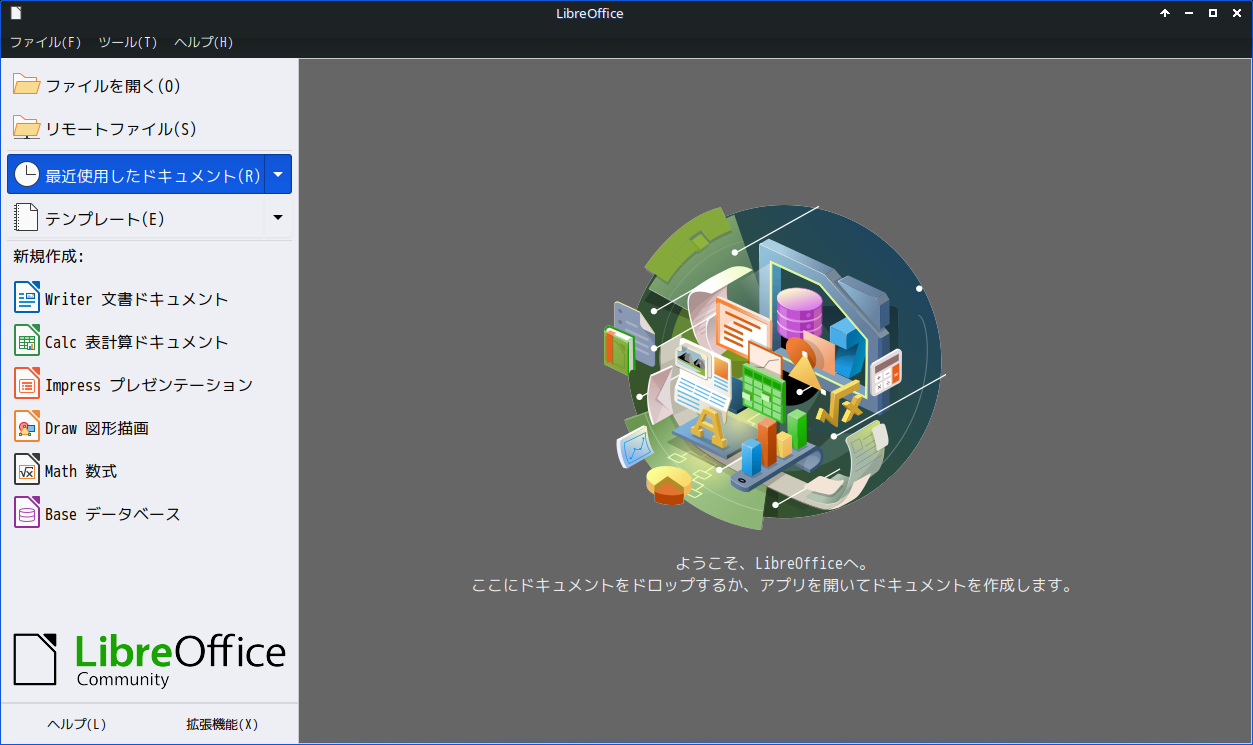Open the ツール(T) menu
1253x745 pixels.
tap(128, 42)
